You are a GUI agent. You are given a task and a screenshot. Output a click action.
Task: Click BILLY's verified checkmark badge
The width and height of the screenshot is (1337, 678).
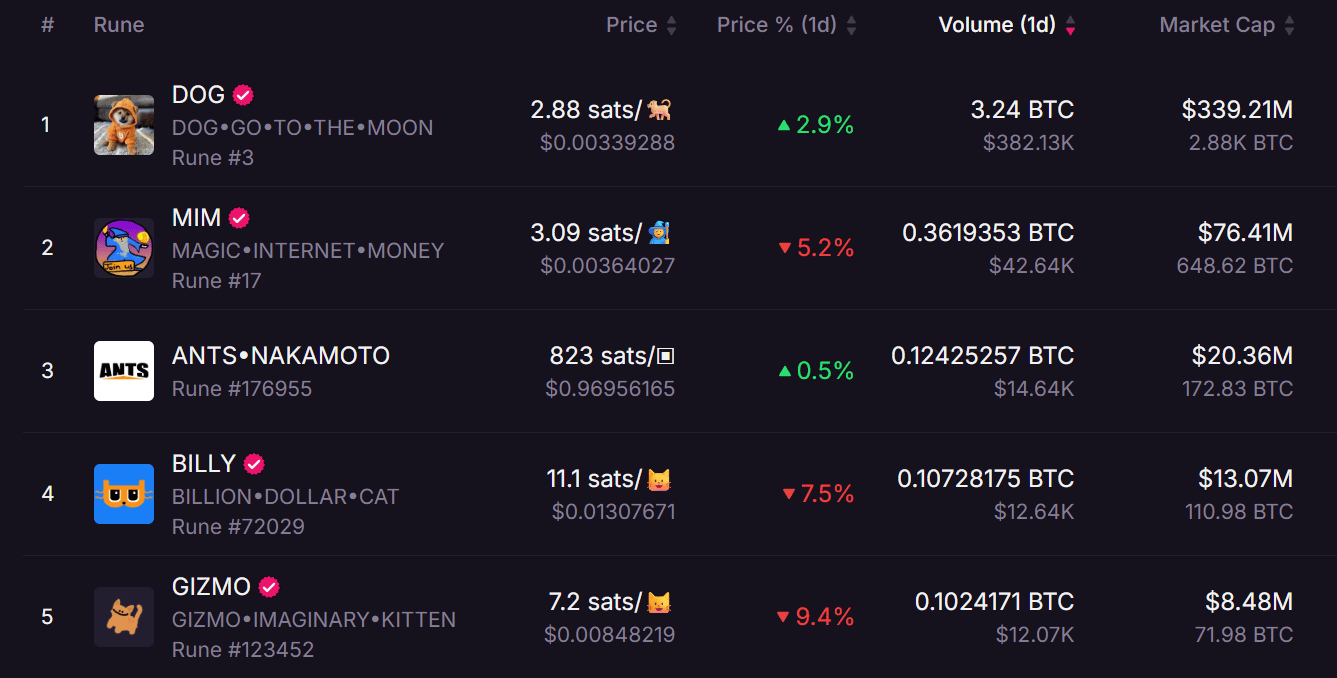click(254, 464)
